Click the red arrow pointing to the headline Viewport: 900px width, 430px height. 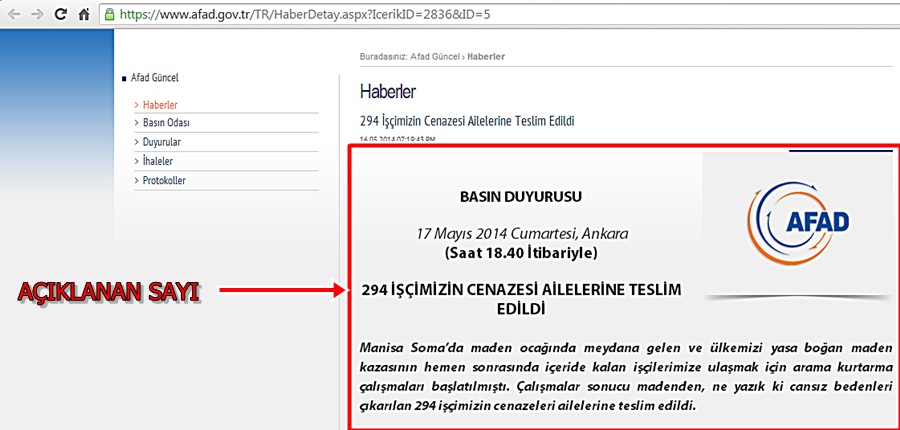tap(282, 291)
